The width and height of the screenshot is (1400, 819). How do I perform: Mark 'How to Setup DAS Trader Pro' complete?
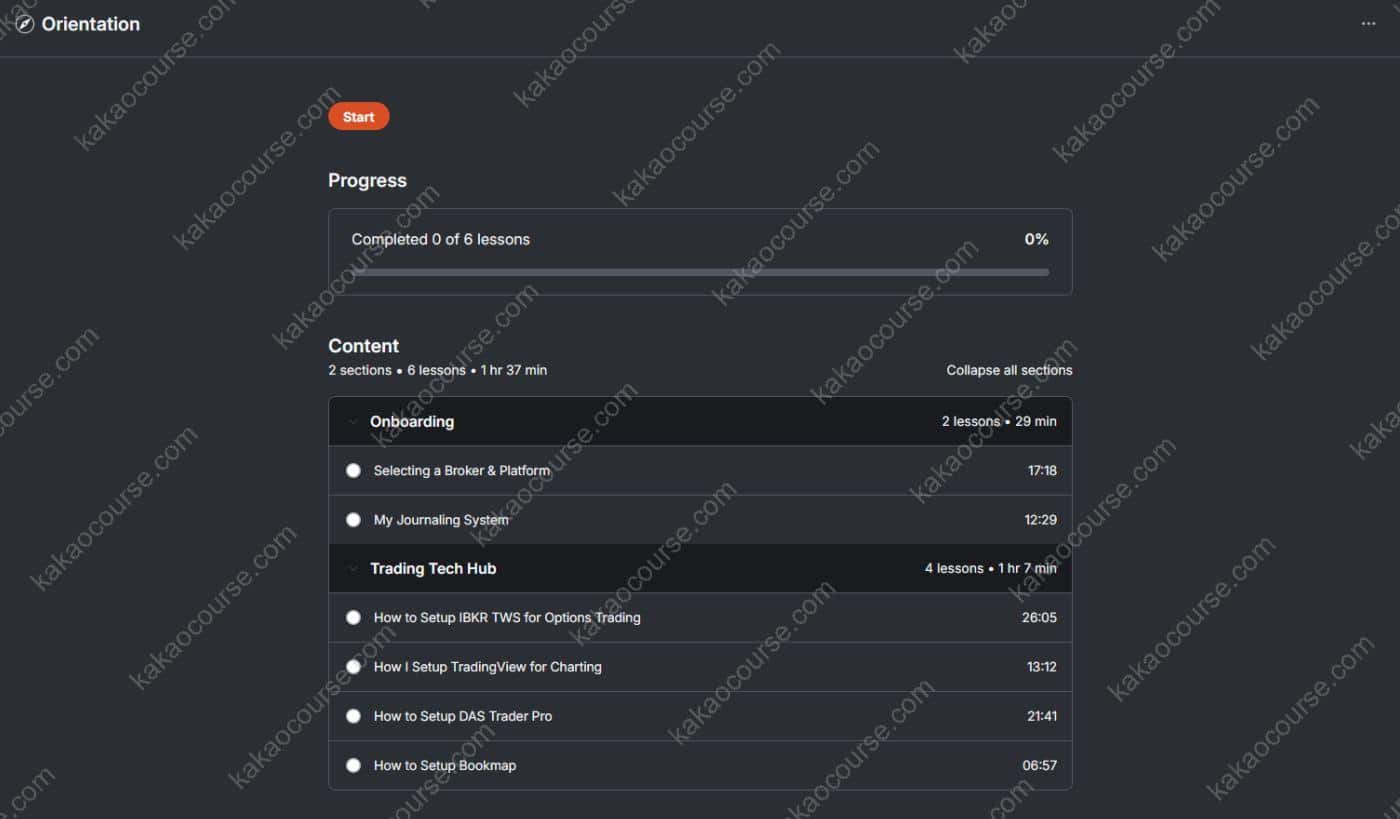(x=353, y=715)
